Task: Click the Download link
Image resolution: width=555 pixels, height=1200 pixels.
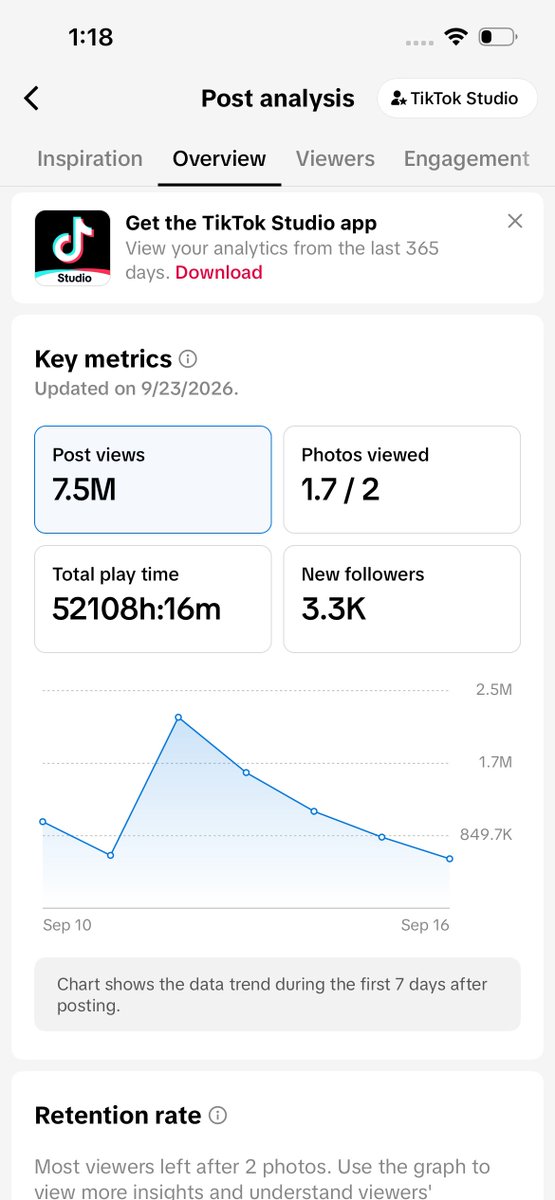Action: coord(219,272)
